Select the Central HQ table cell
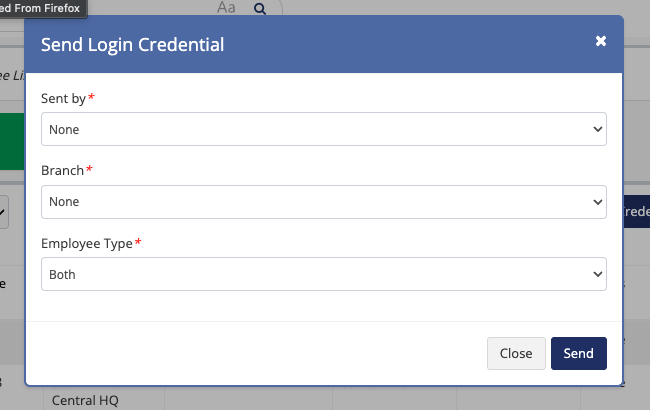 [x=85, y=400]
